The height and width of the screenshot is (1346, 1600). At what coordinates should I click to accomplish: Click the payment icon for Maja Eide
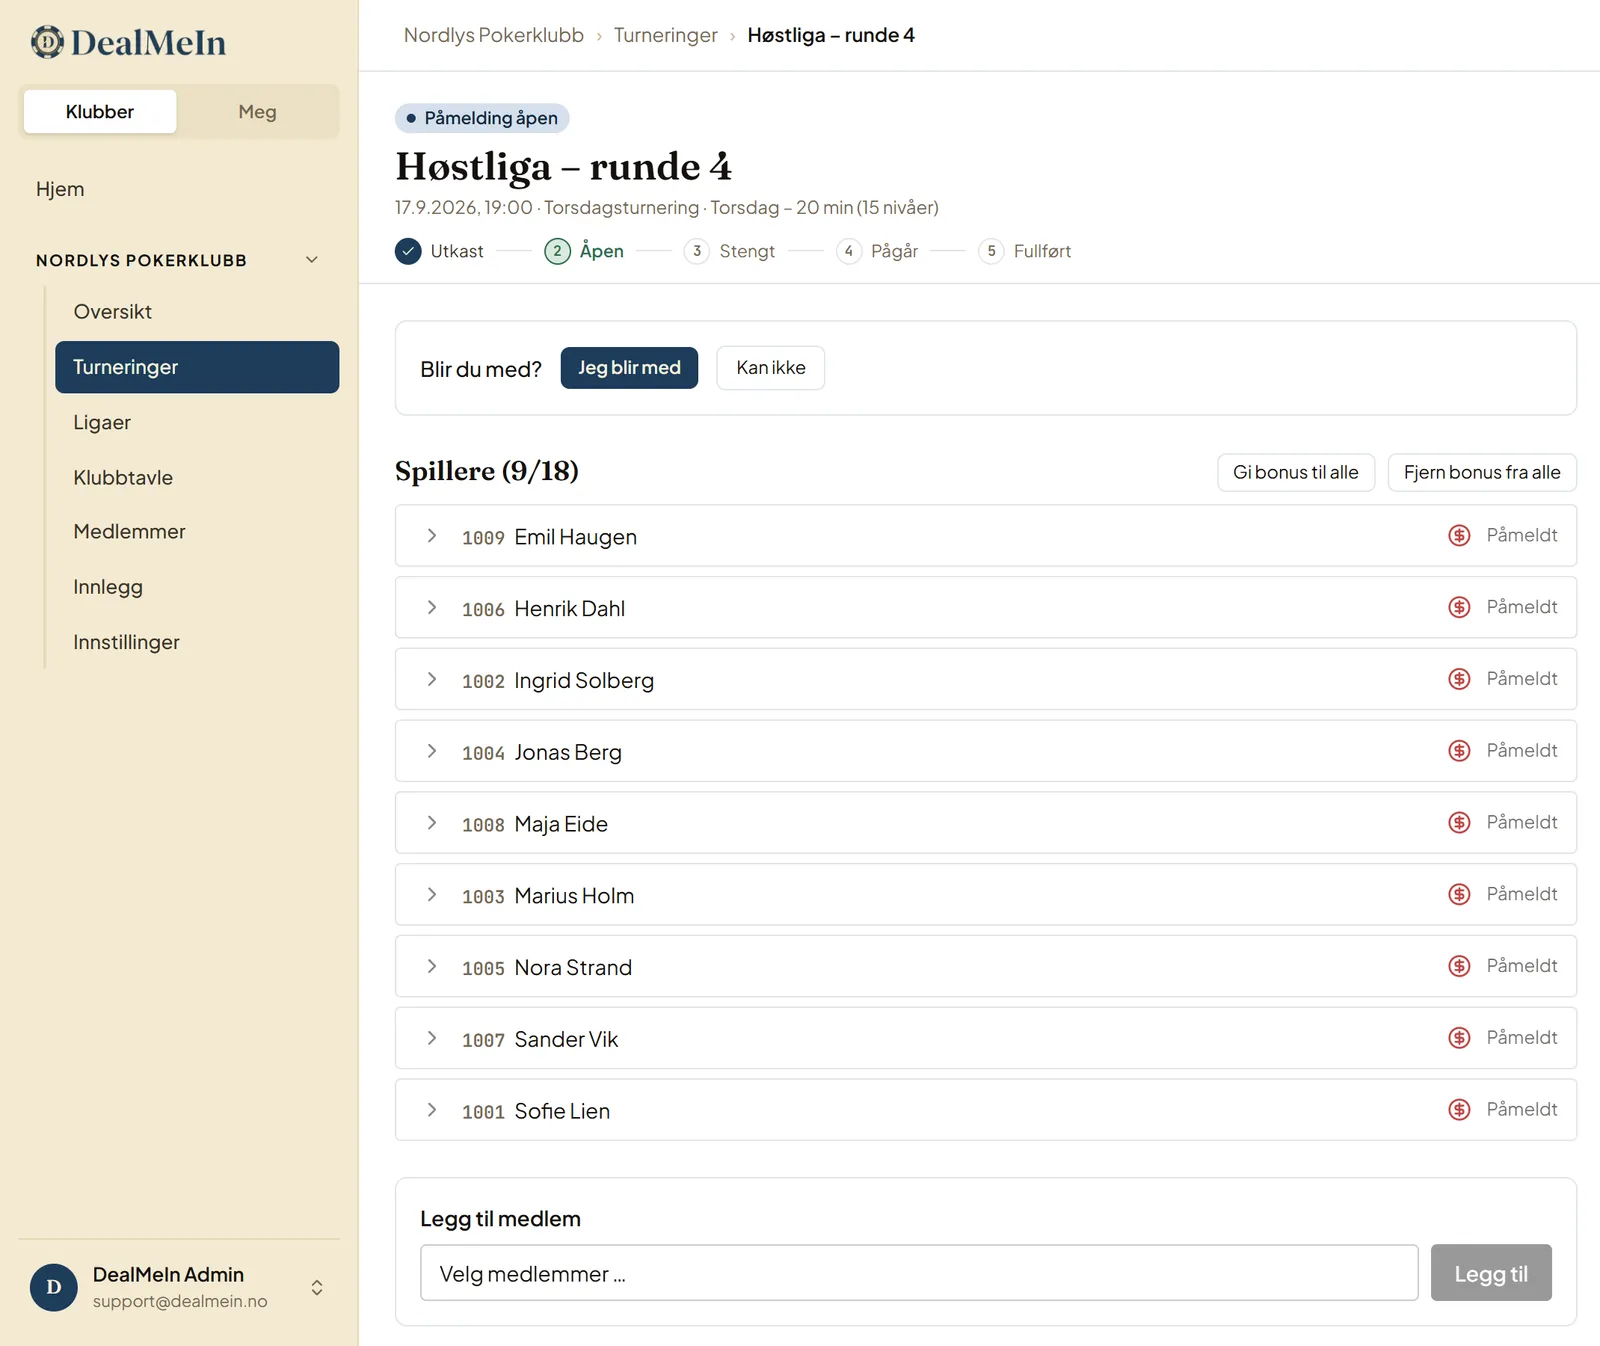click(x=1459, y=822)
